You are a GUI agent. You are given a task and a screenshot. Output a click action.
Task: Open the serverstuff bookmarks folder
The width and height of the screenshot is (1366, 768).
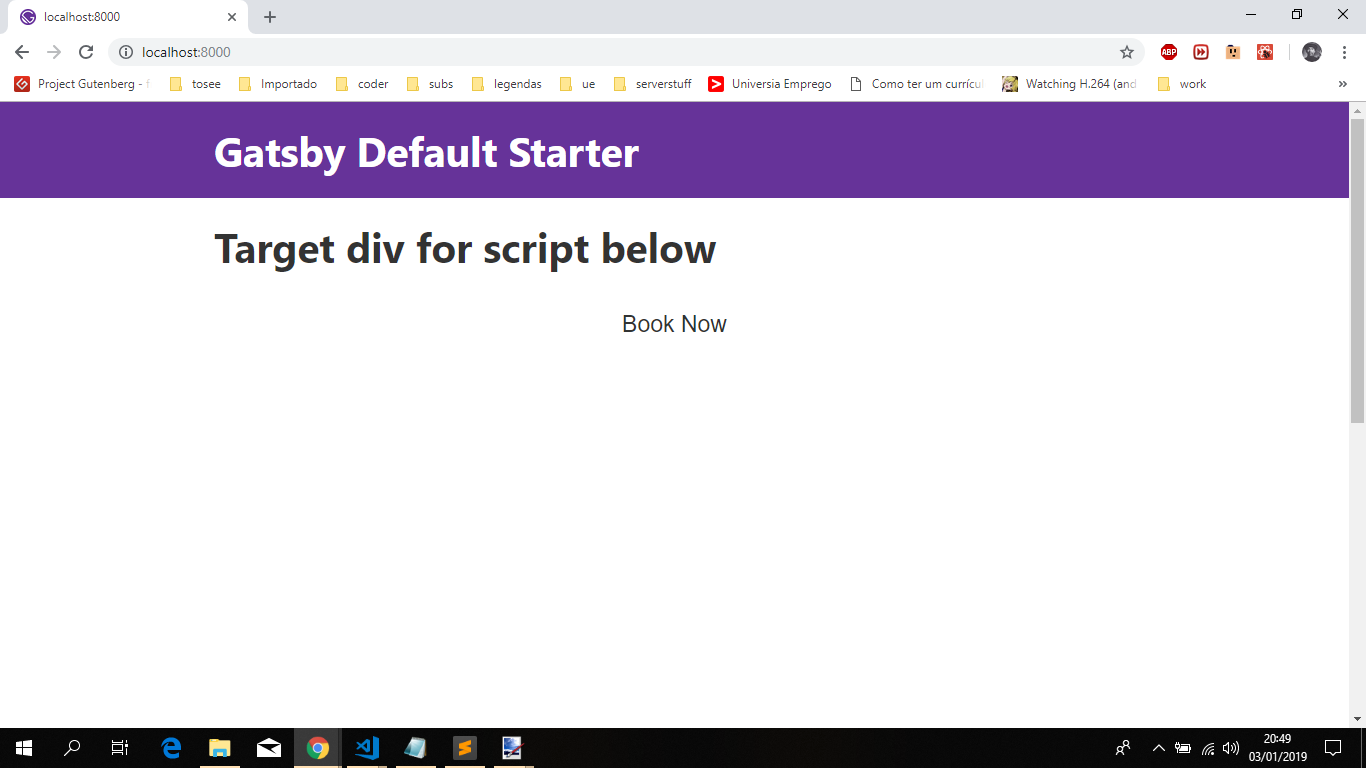(652, 84)
